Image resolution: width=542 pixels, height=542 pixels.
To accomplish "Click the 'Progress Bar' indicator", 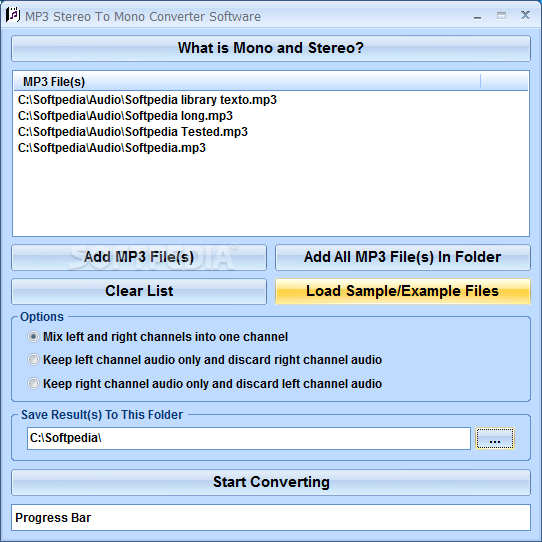I will coord(271,517).
